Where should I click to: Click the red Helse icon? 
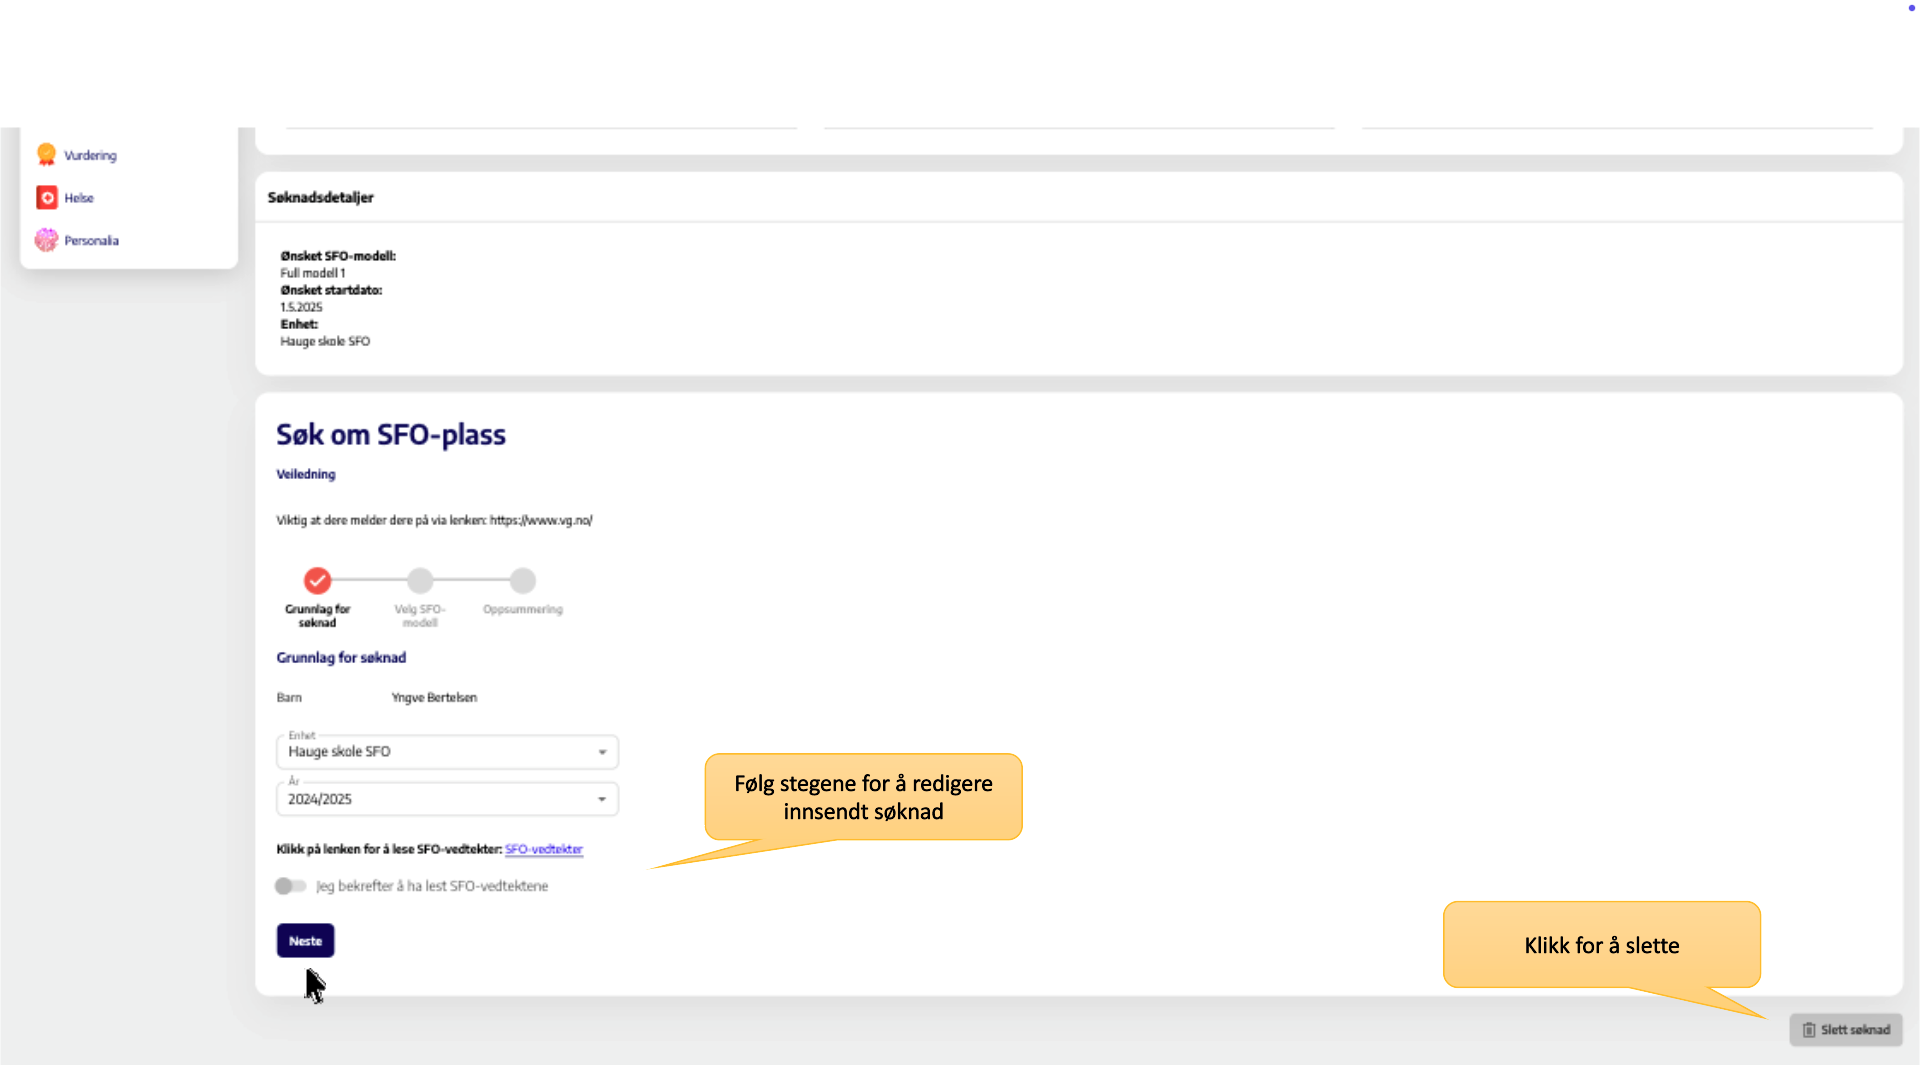coord(47,198)
